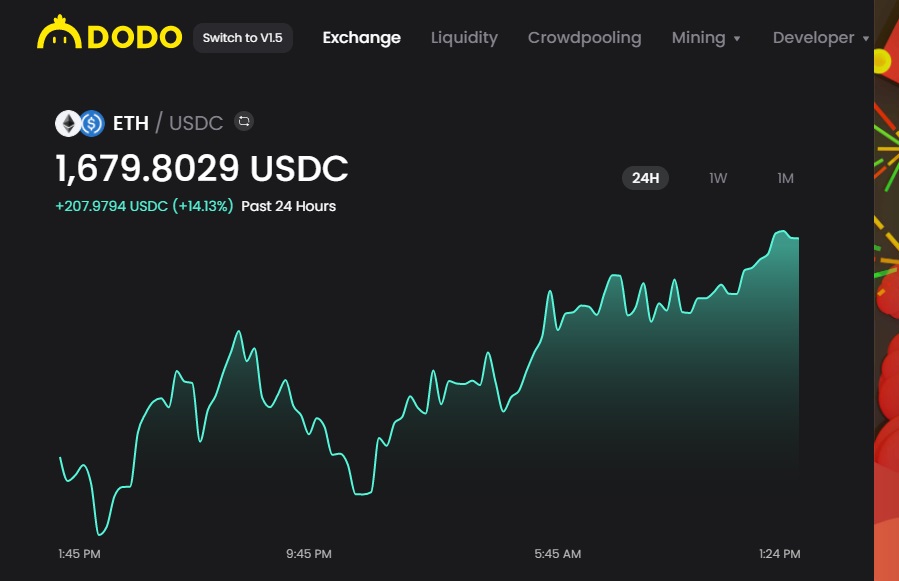Click the Past 24 Hours label
Viewport: 899px width, 581px height.
tap(288, 206)
